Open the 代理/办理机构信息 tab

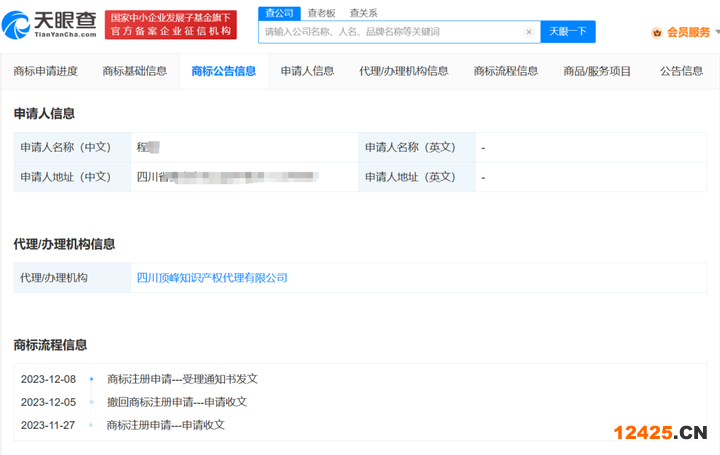[404, 71]
